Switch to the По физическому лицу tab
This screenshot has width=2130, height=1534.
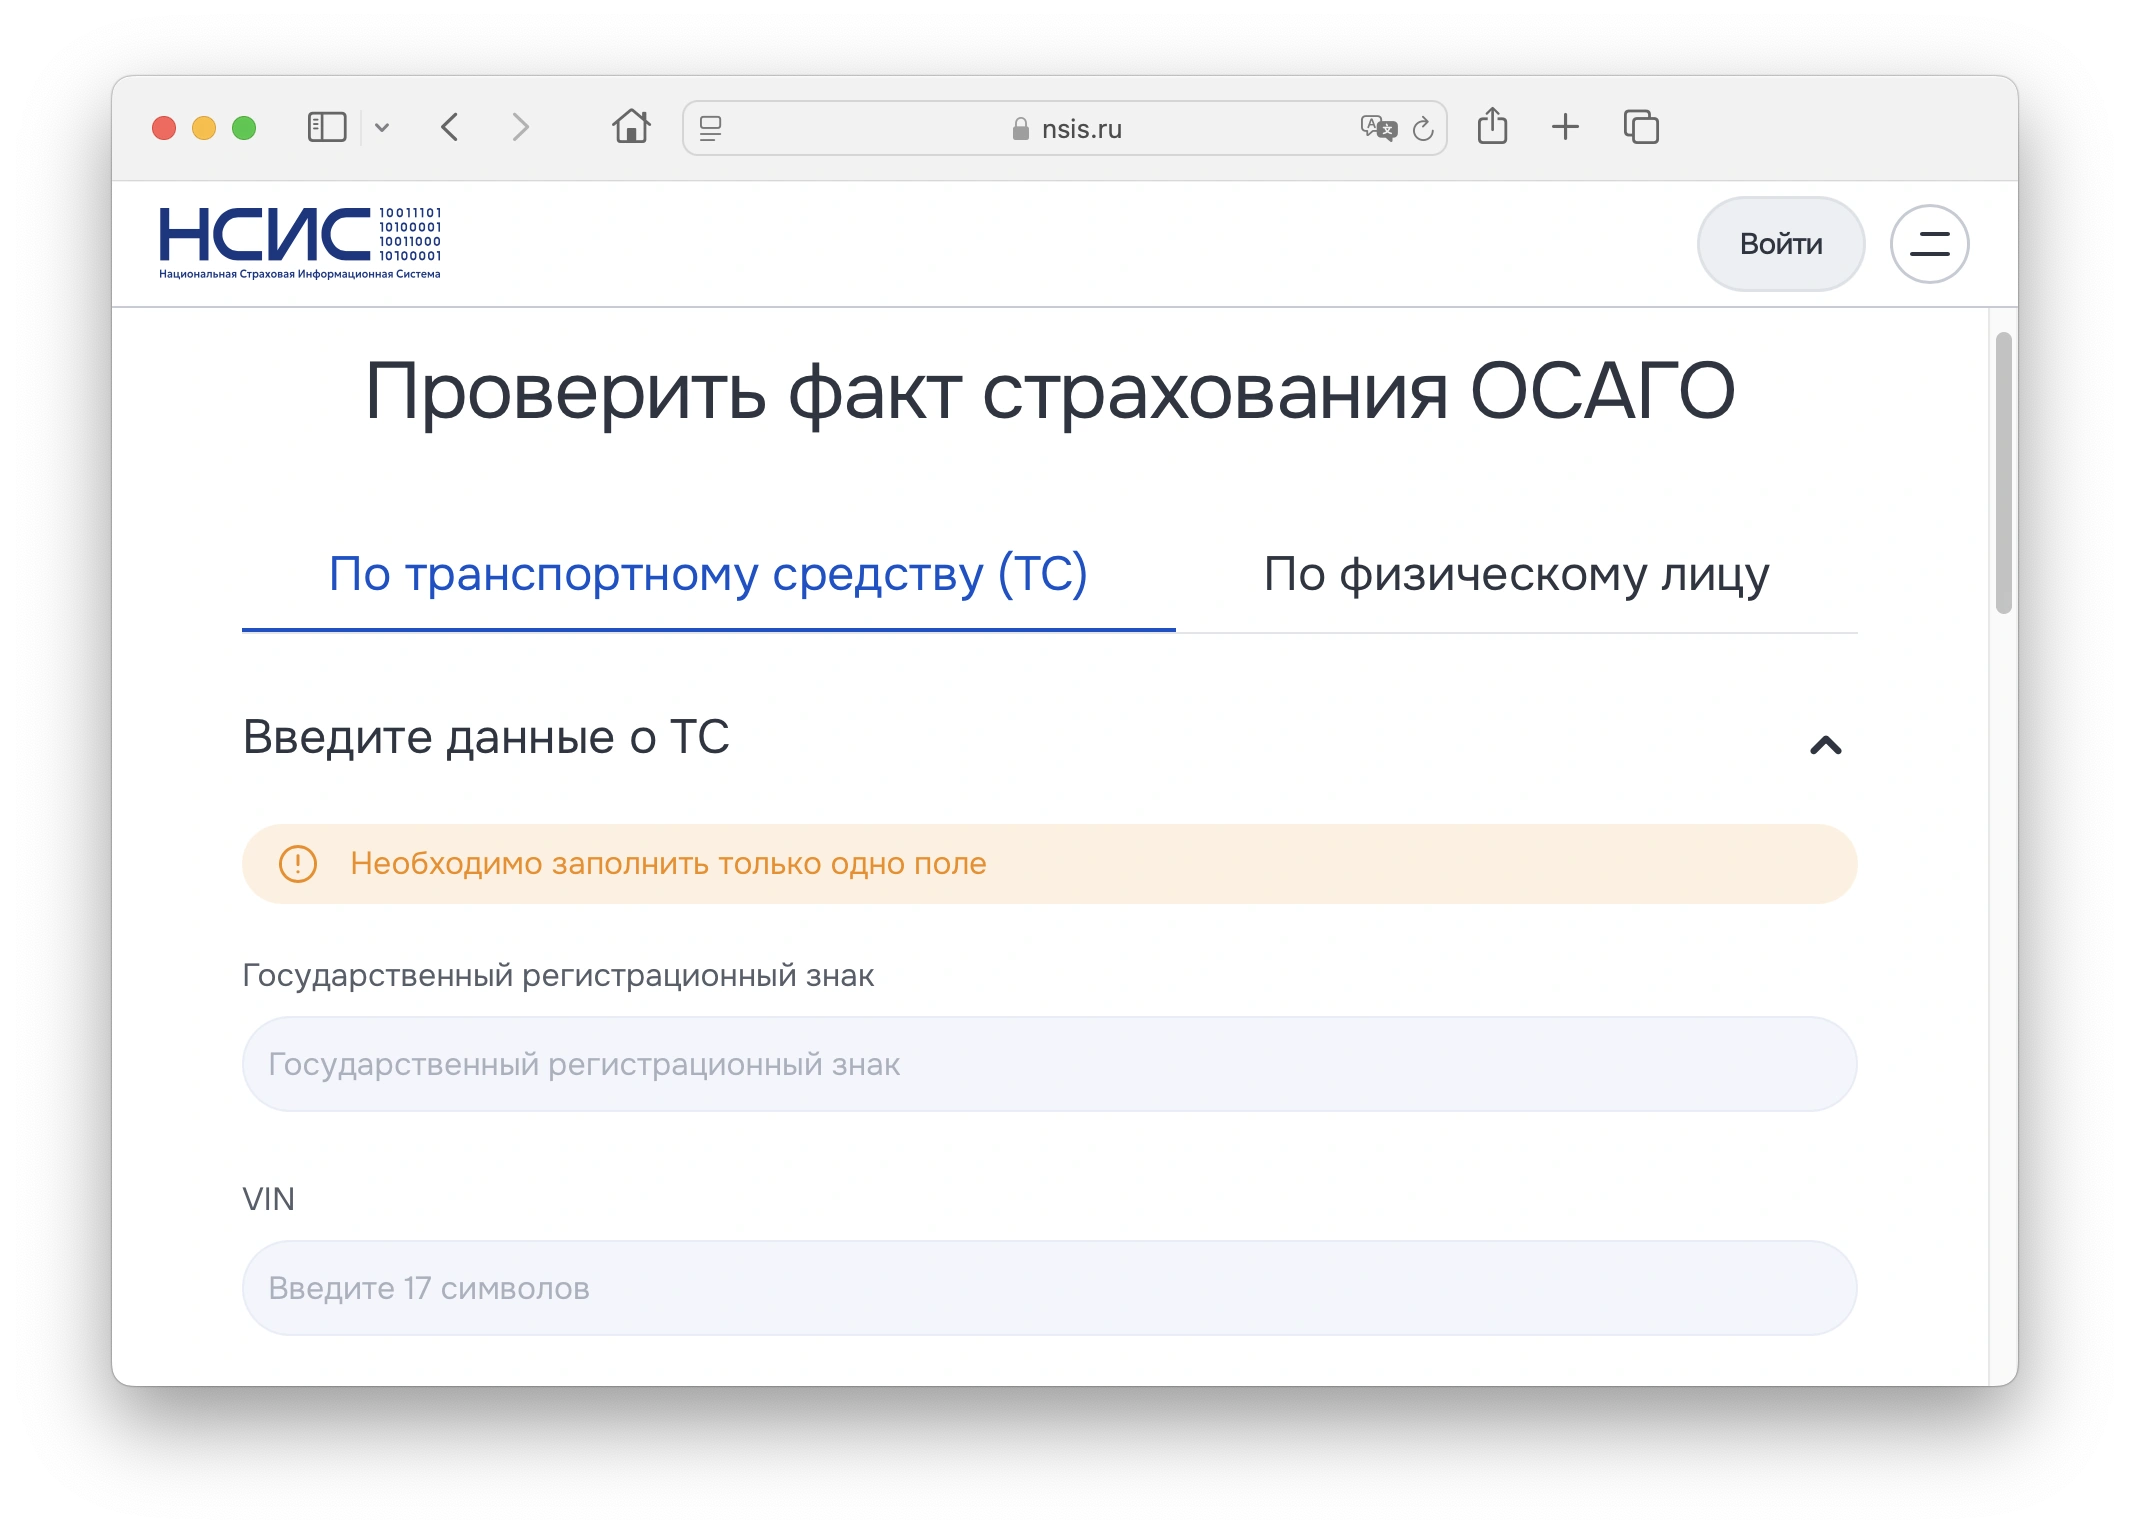pyautogui.click(x=1516, y=575)
